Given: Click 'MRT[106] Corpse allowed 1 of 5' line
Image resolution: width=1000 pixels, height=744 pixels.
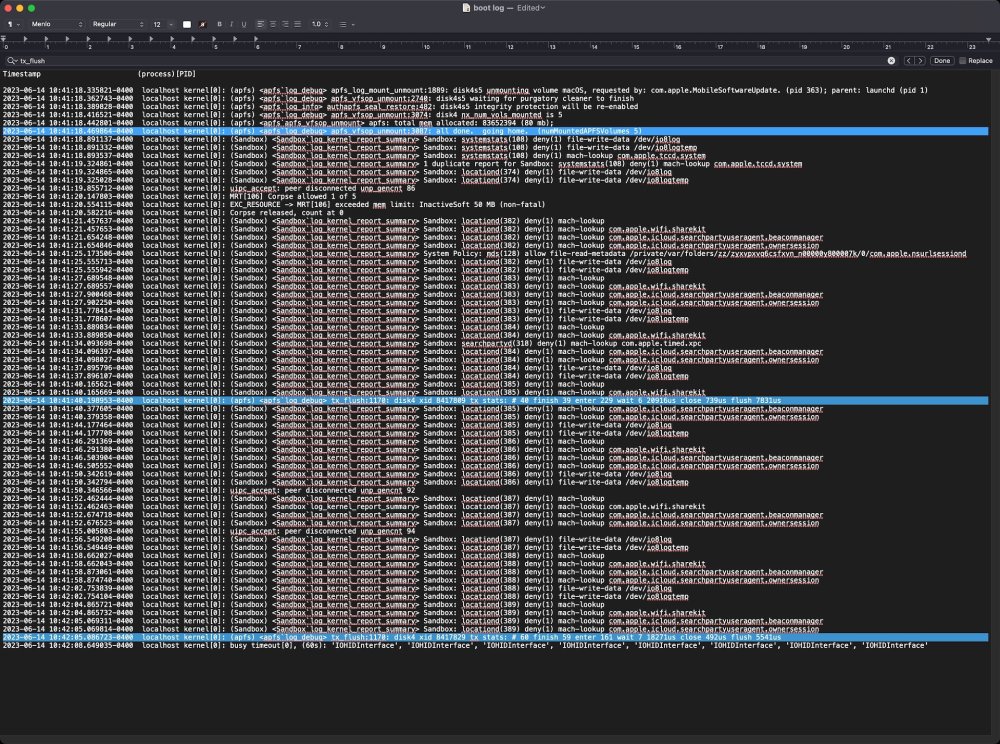Looking at the screenshot, I should 181,196.
